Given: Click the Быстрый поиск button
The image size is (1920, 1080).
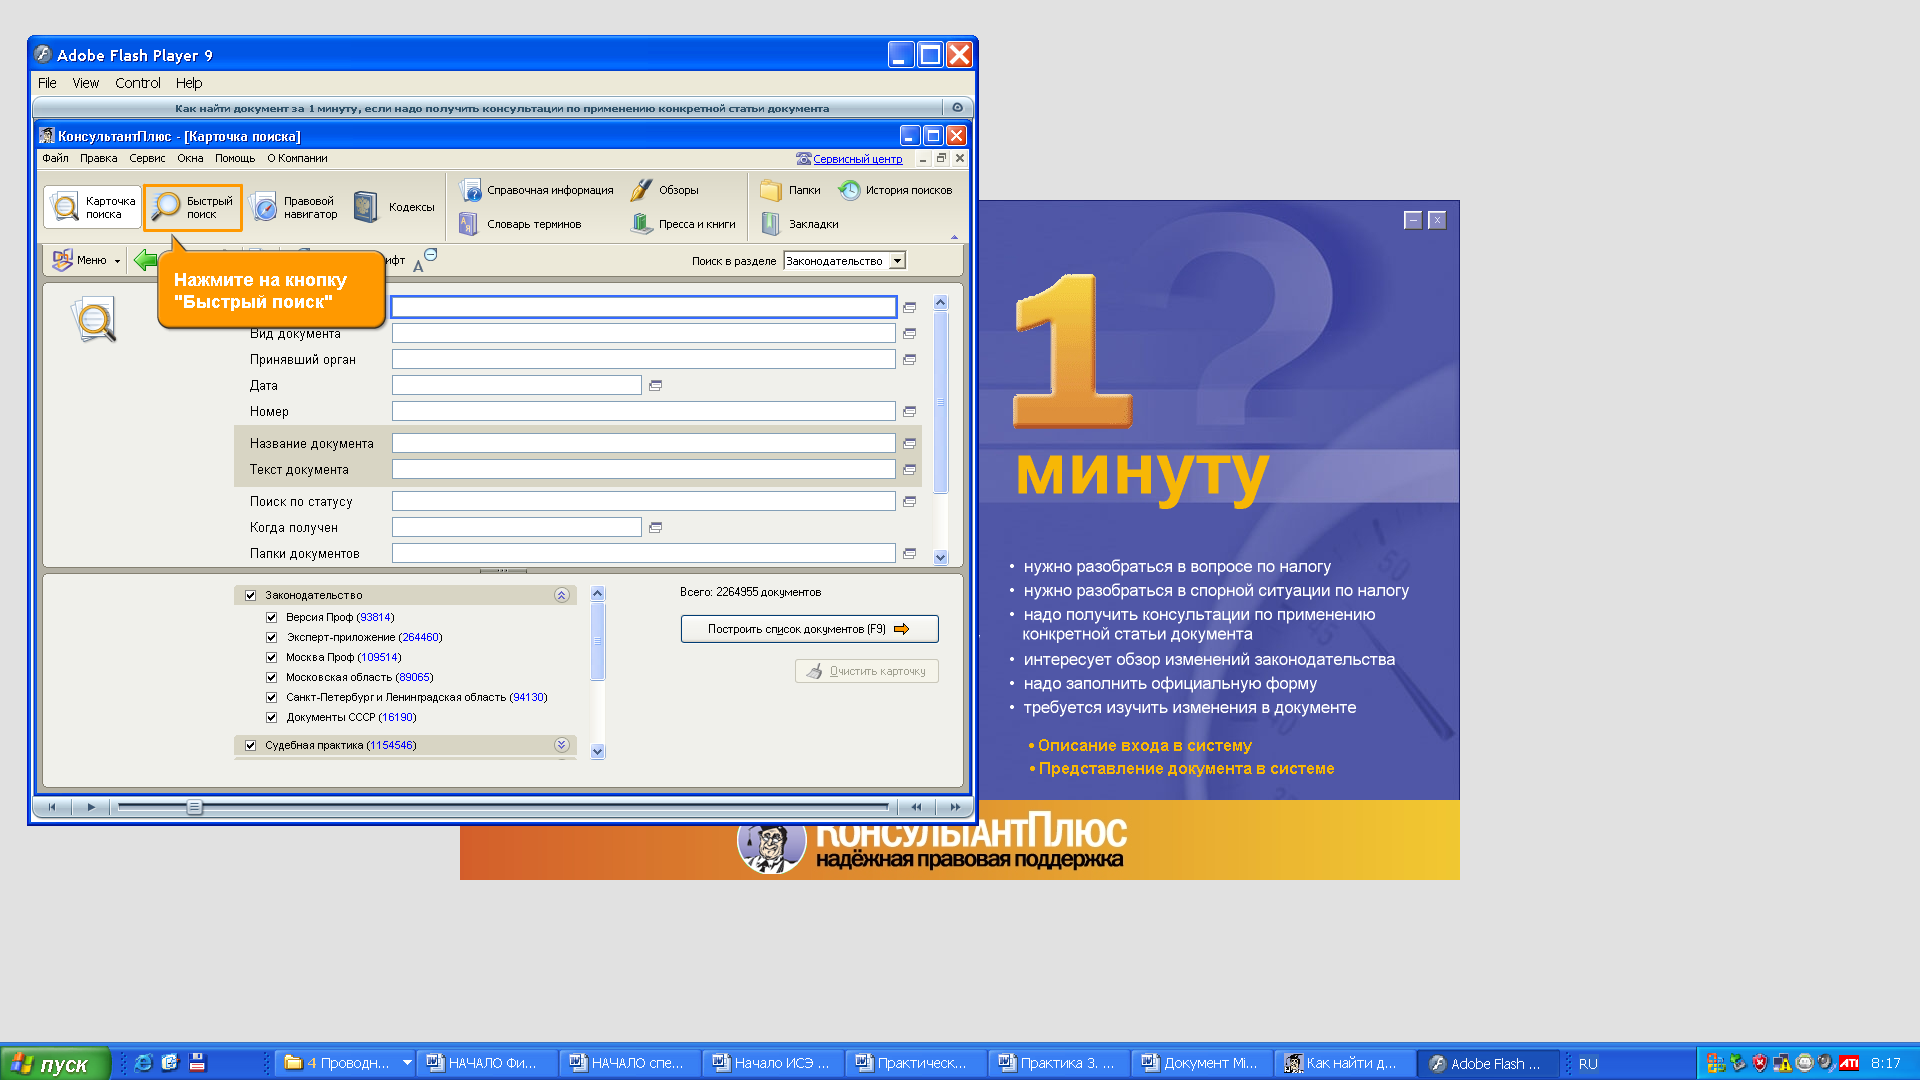Looking at the screenshot, I should click(193, 207).
